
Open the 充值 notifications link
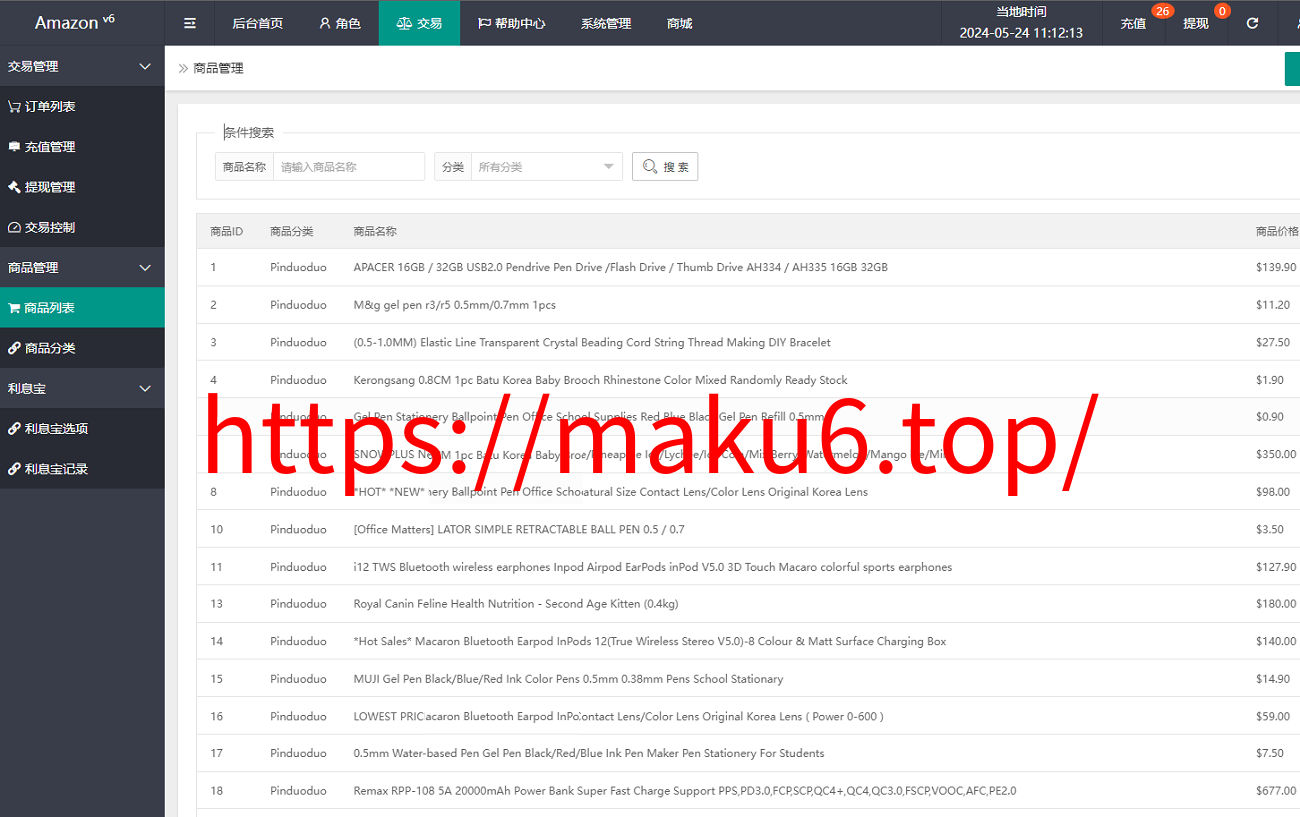(x=1134, y=23)
